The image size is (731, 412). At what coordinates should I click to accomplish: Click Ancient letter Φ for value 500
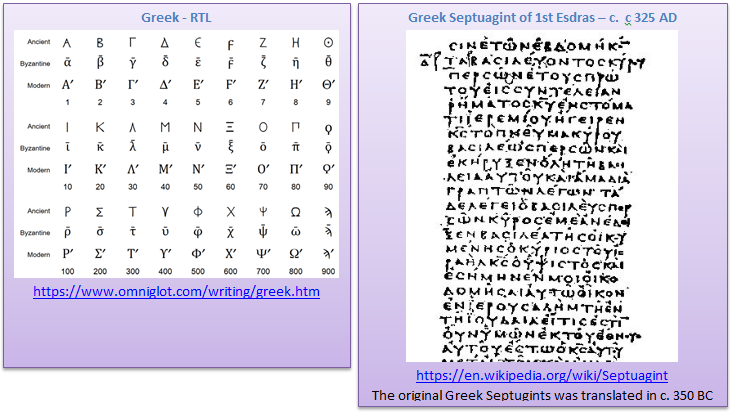coord(198,212)
